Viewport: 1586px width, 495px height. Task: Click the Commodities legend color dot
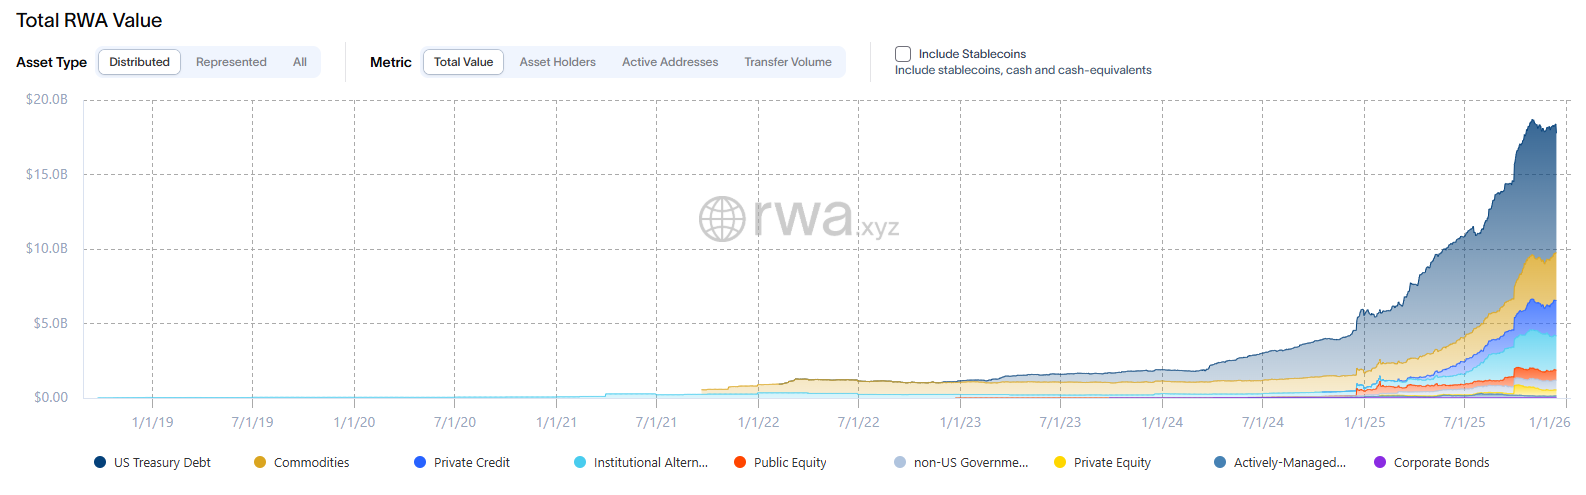pyautogui.click(x=260, y=462)
